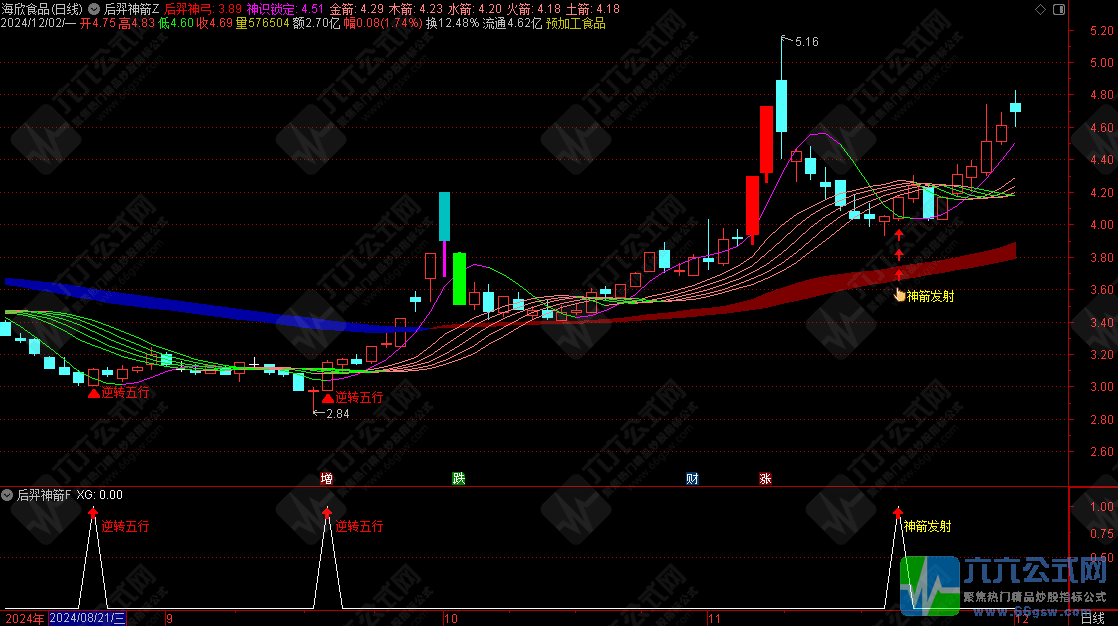Image resolution: width=1118 pixels, height=626 pixels.
Task: Click the red triangle near the 2.84 low
Action: click(326, 397)
